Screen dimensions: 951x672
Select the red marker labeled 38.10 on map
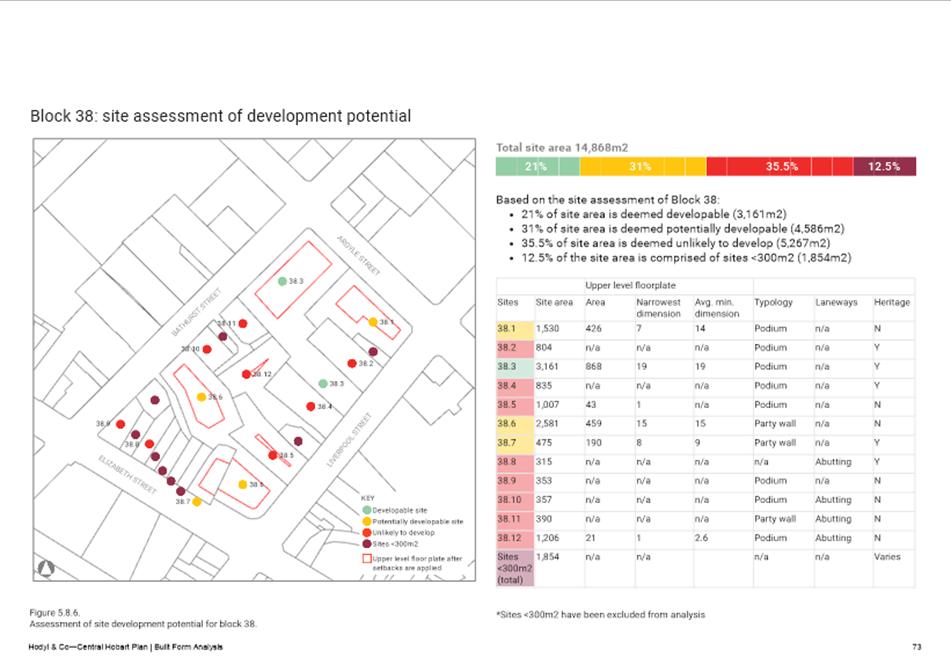(x=207, y=349)
